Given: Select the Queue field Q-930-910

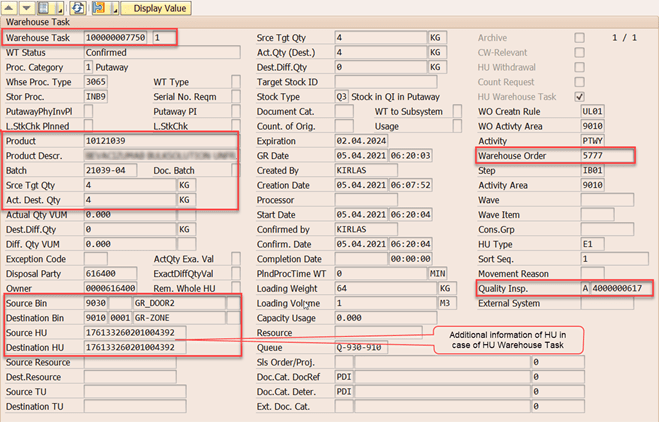Looking at the screenshot, I should 360,347.
